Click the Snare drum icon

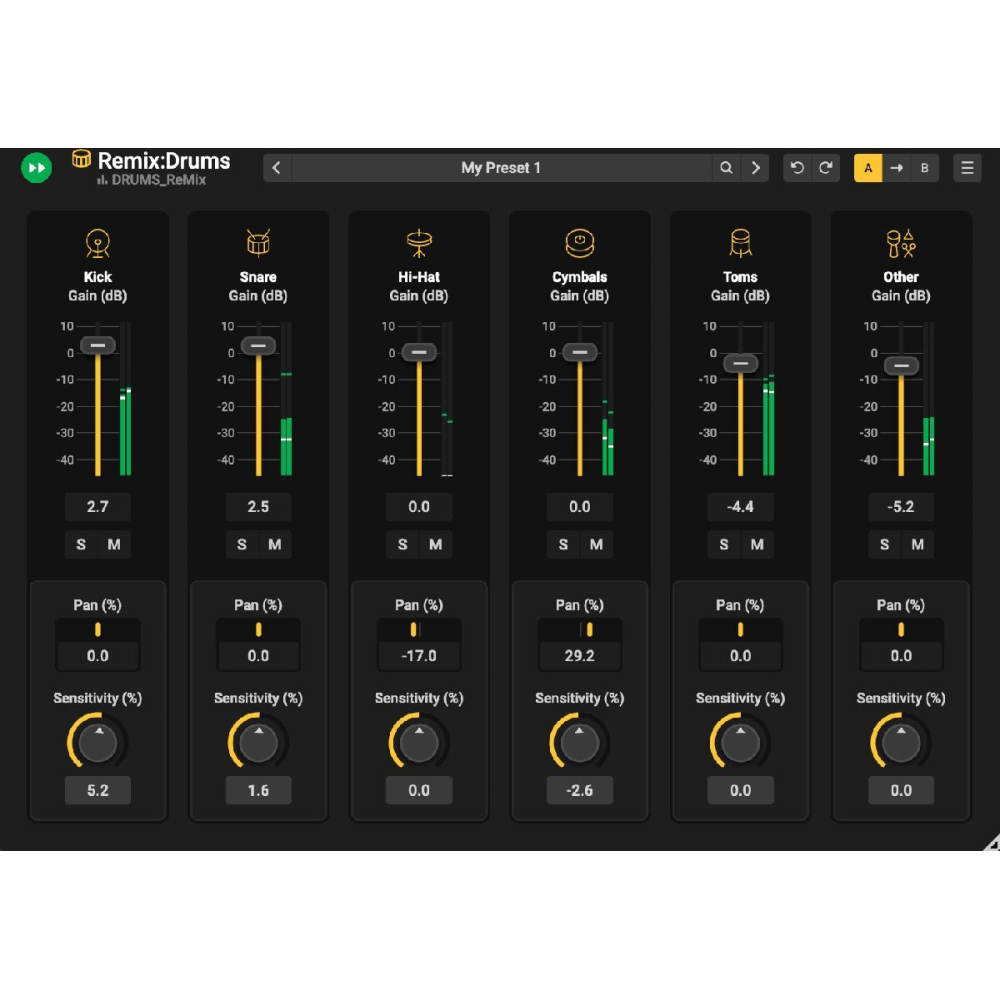coord(258,242)
